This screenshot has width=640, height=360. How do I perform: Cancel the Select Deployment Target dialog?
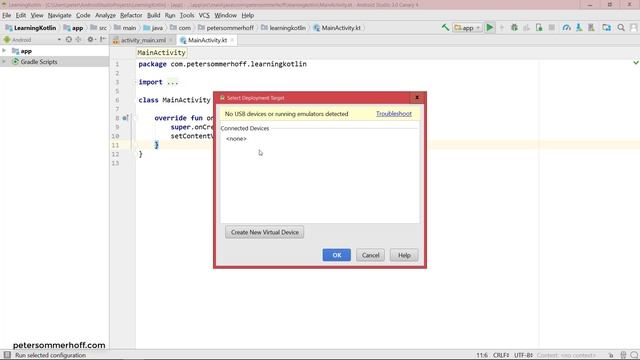pyautogui.click(x=370, y=255)
